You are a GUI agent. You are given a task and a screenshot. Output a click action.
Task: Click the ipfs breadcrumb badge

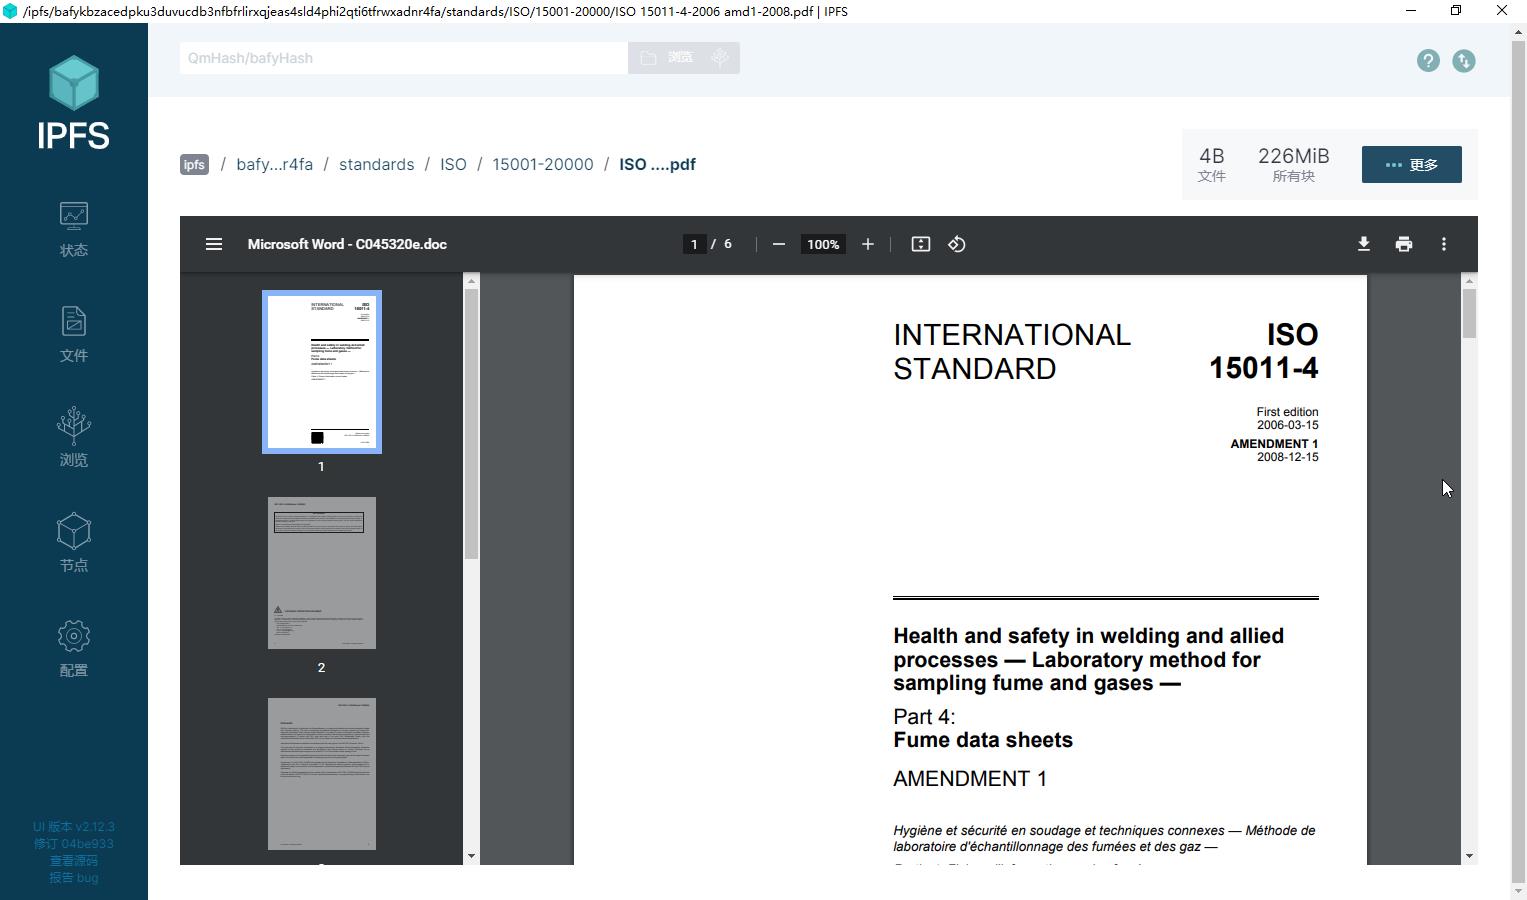coord(194,165)
